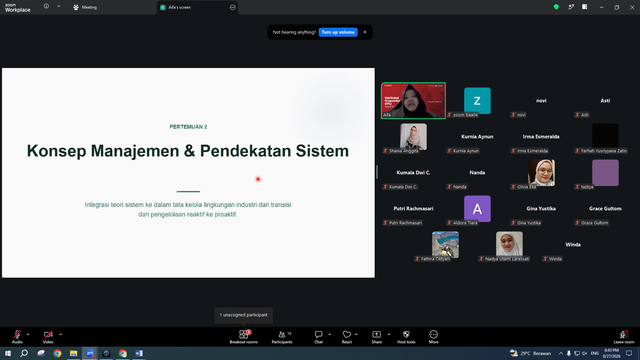Start video with the Video camera icon
The width and height of the screenshot is (640, 360).
tap(48, 335)
